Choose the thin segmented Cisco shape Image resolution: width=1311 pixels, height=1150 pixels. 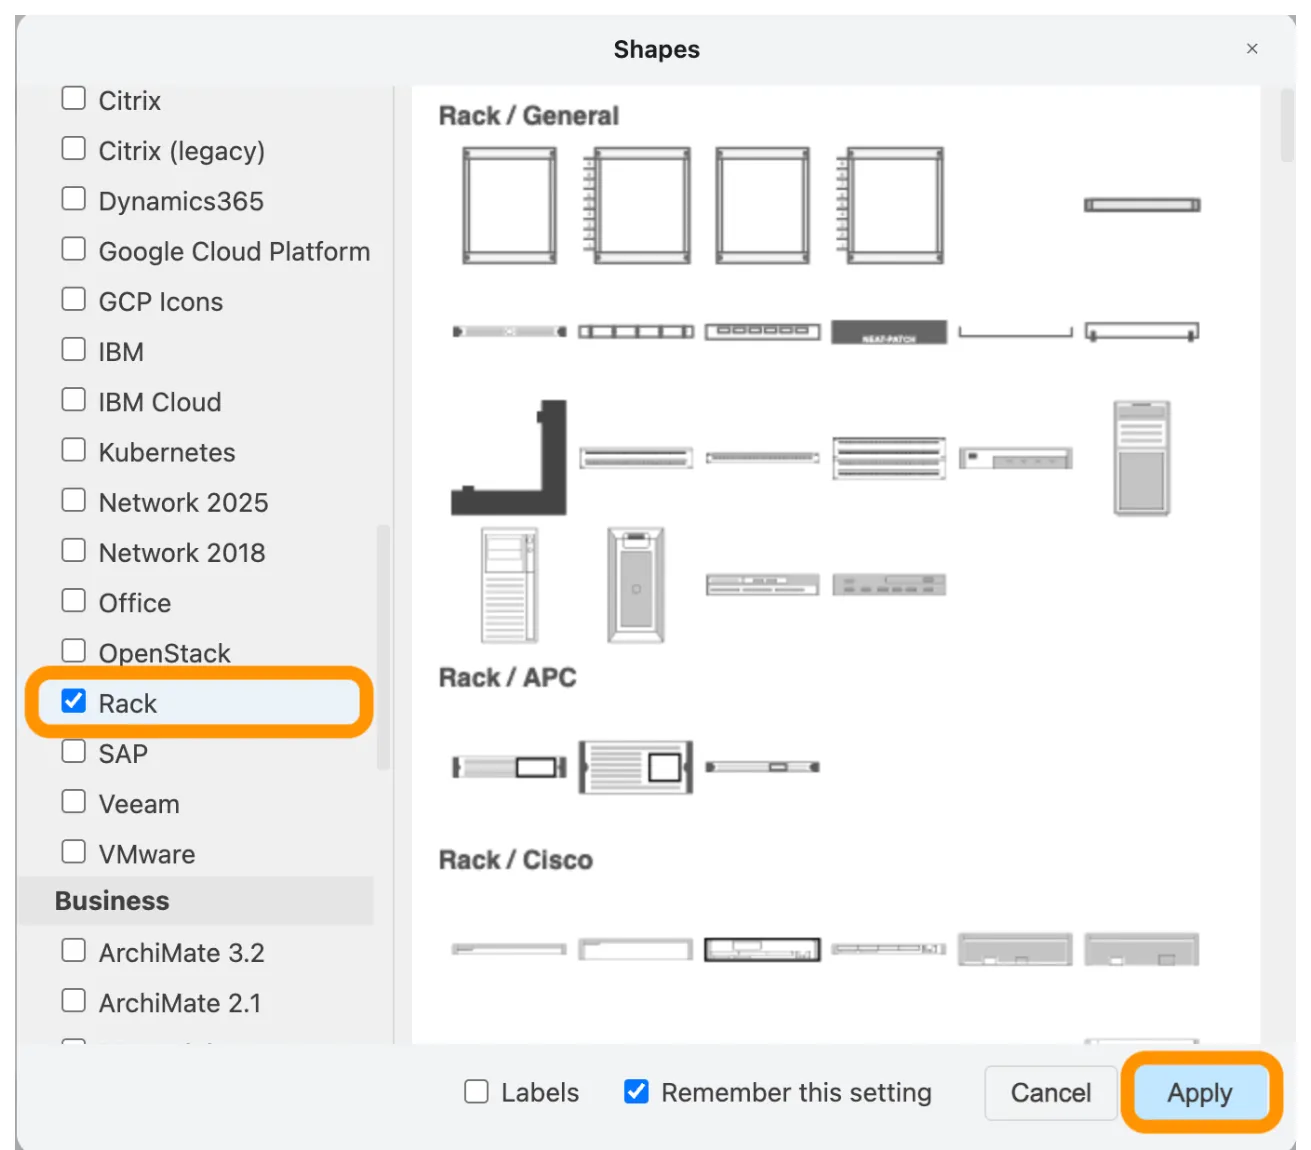(x=889, y=948)
